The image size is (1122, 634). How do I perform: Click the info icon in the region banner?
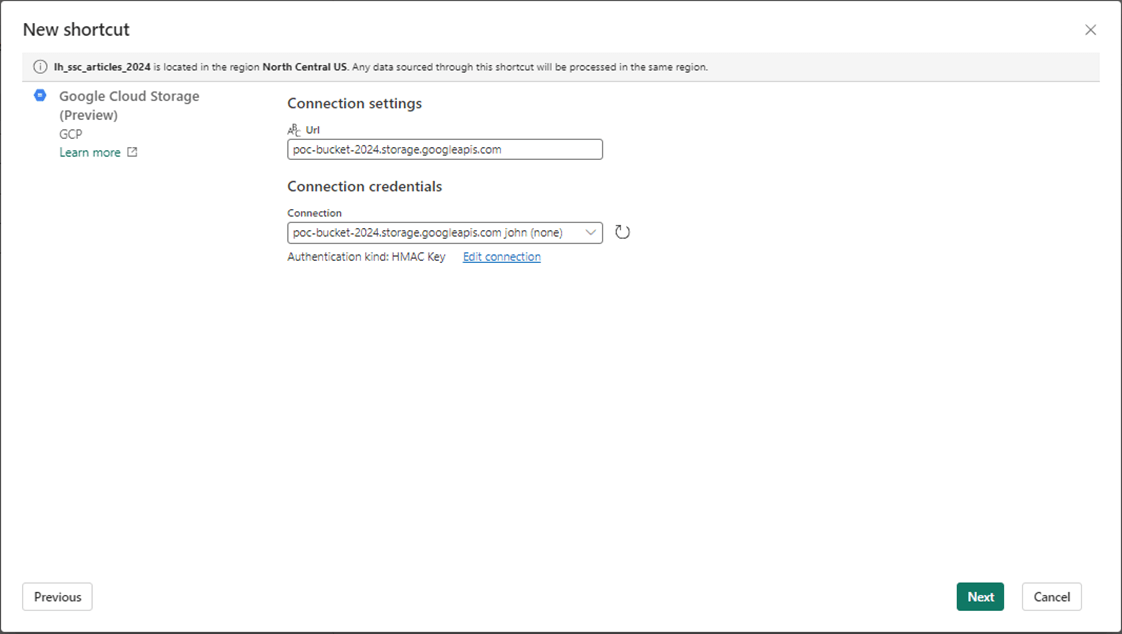40,67
